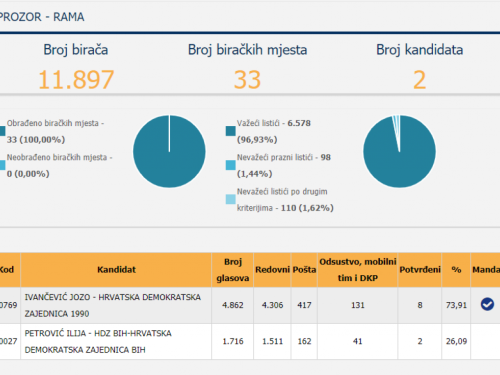Click the percentage value 26,09
Screen dimensions: 500x375
tap(456, 341)
